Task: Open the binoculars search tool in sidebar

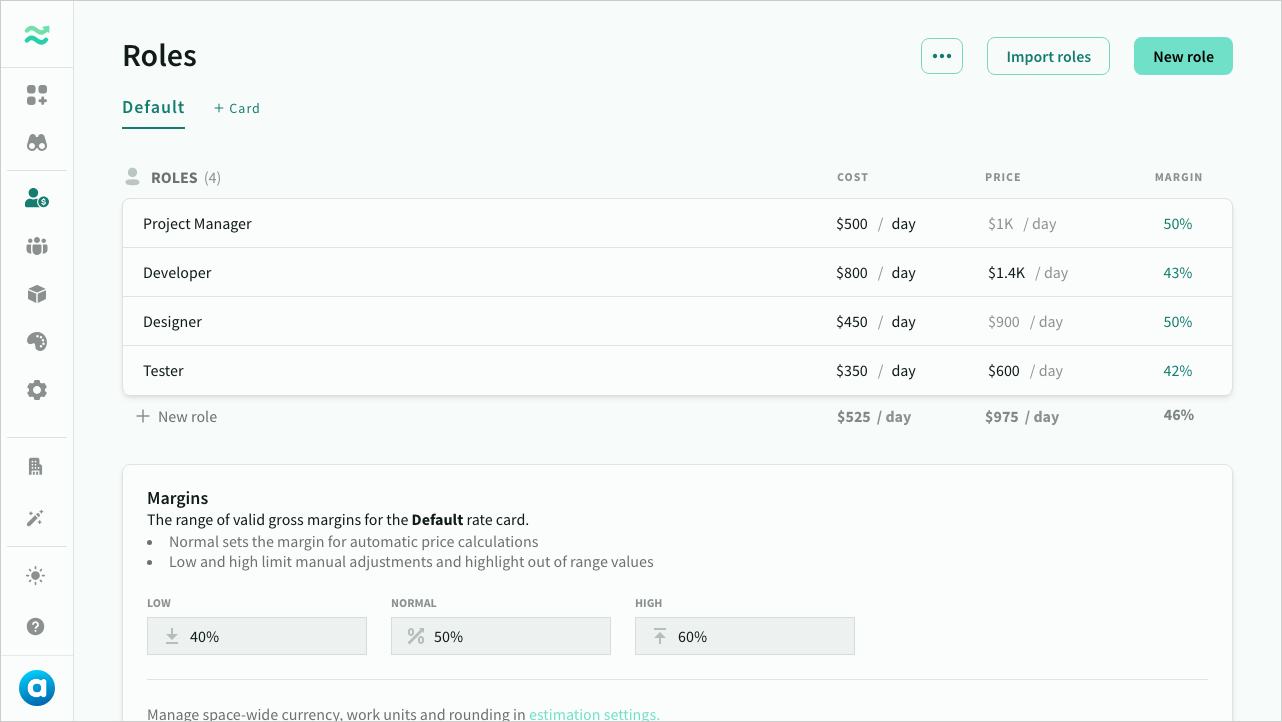Action: pyautogui.click(x=36, y=142)
